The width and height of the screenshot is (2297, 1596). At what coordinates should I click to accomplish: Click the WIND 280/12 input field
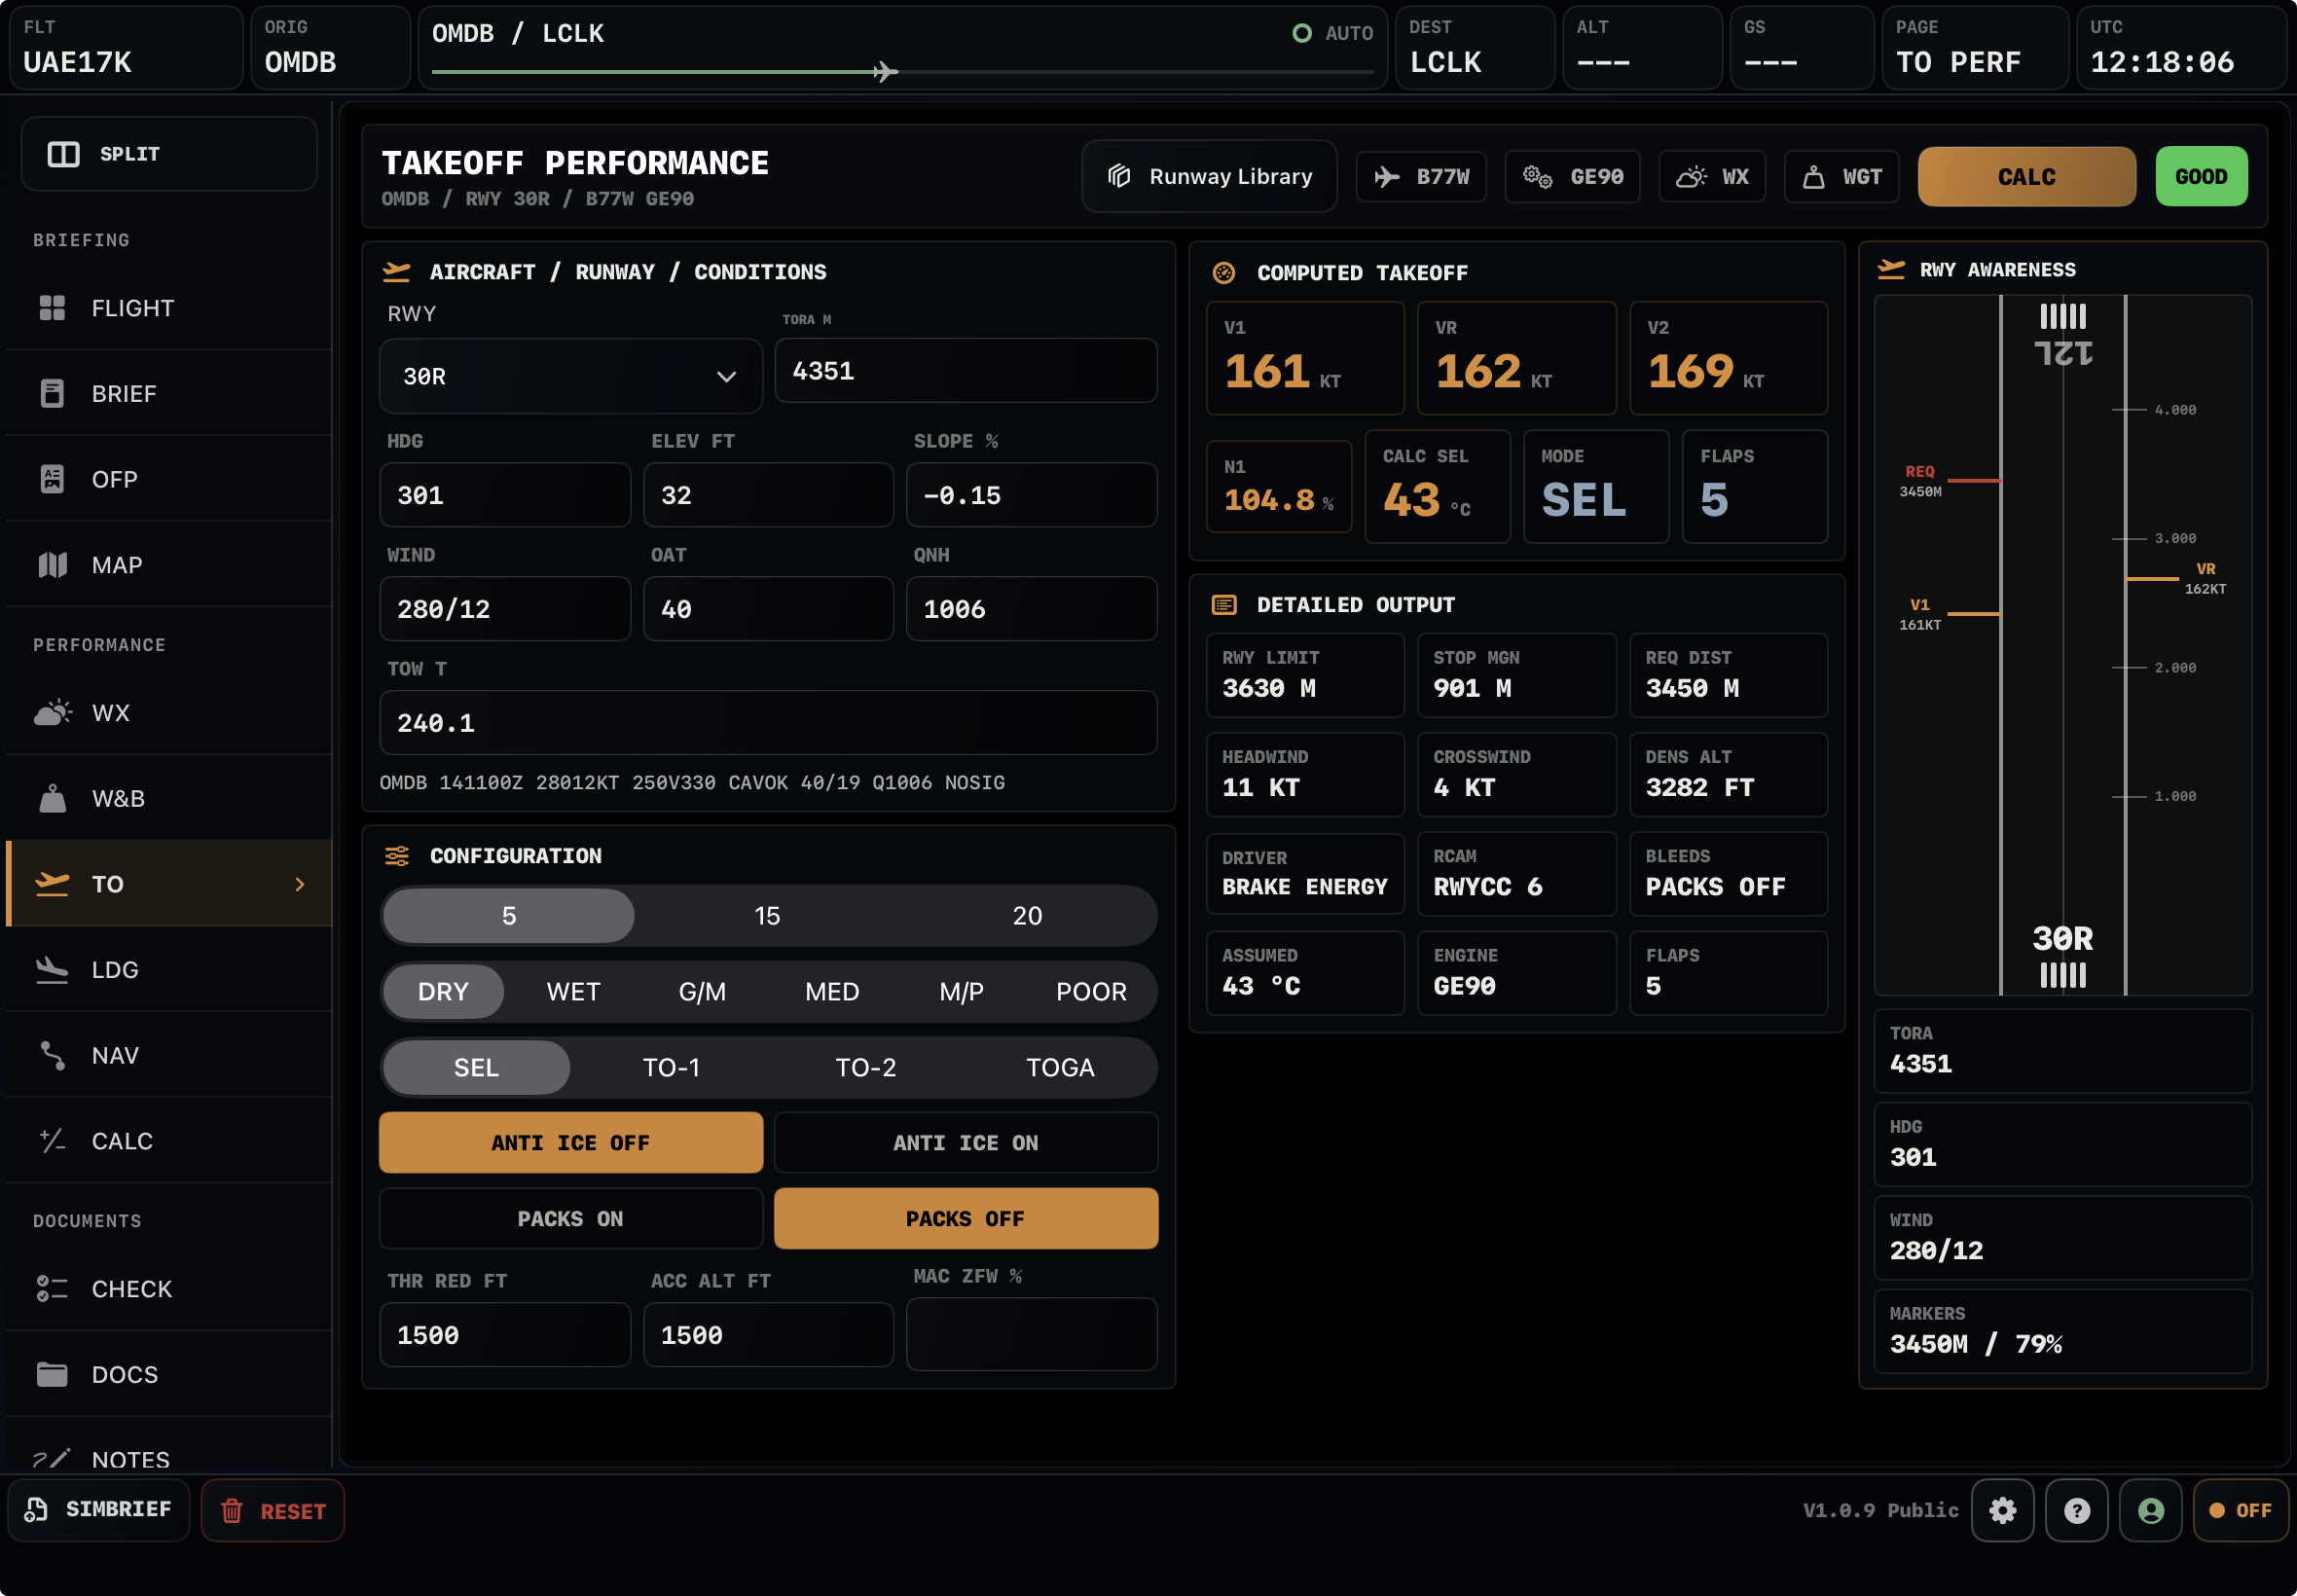(x=505, y=609)
